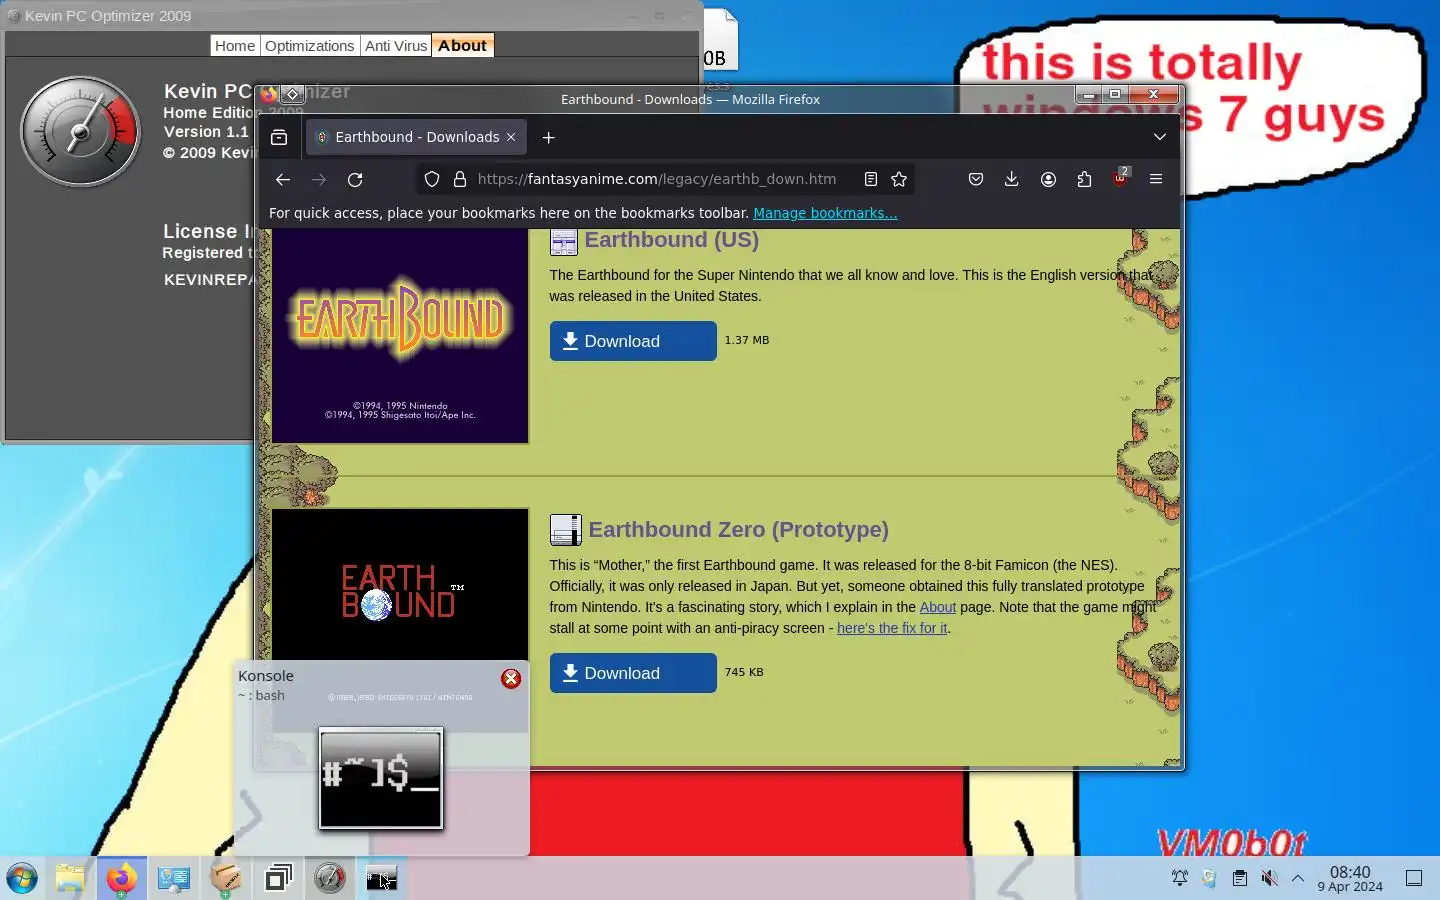Click the fantasyanime.com URL address field
The width and height of the screenshot is (1440, 900).
click(657, 179)
